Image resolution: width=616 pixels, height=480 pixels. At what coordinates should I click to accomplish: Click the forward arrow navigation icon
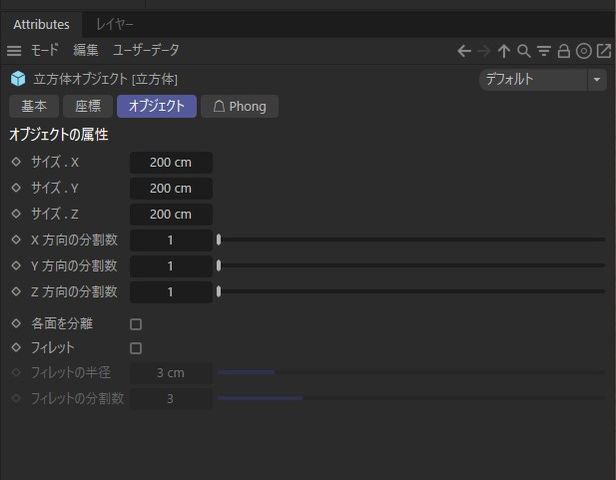pos(484,51)
